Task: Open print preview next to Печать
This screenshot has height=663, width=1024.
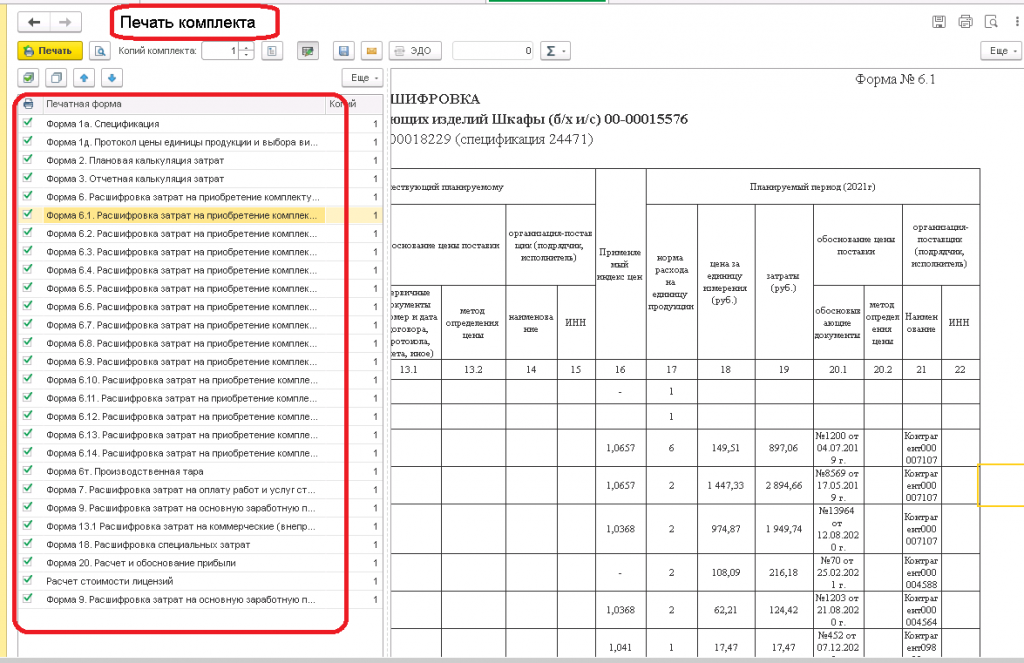Action: tap(100, 50)
